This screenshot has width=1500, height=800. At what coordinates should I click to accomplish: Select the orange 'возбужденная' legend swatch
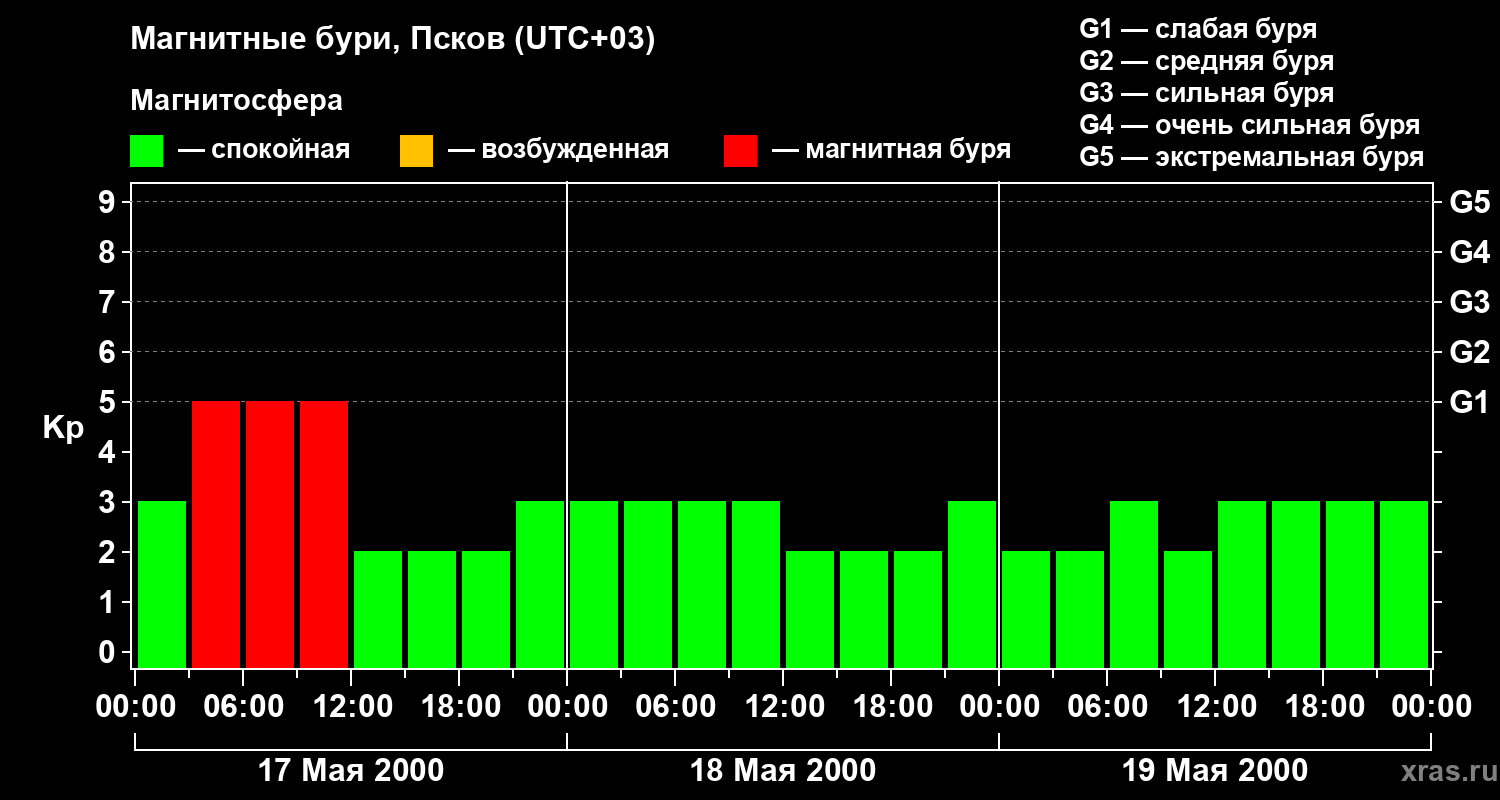coord(416,150)
